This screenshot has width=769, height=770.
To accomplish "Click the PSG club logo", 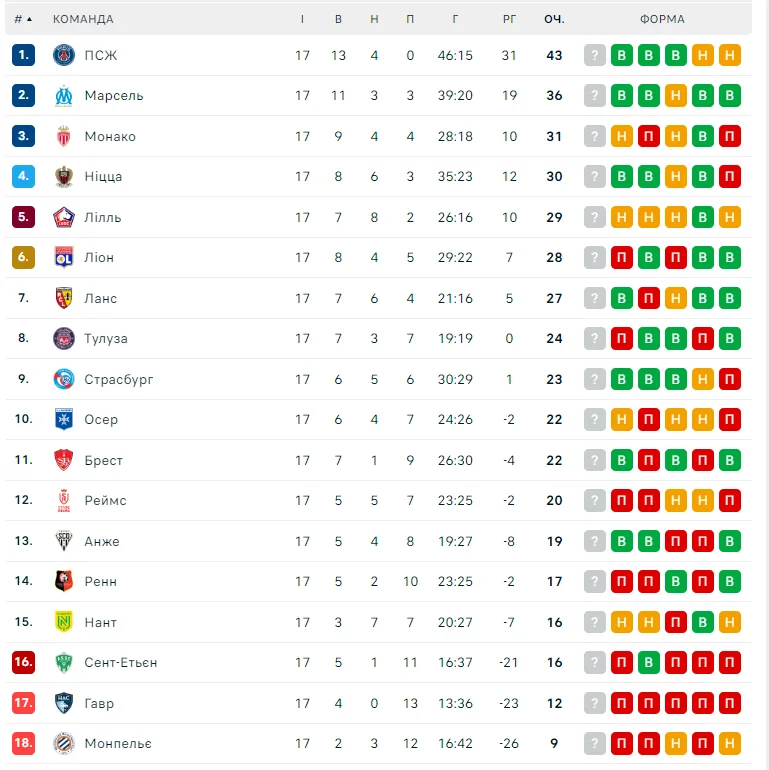I will click(64, 55).
